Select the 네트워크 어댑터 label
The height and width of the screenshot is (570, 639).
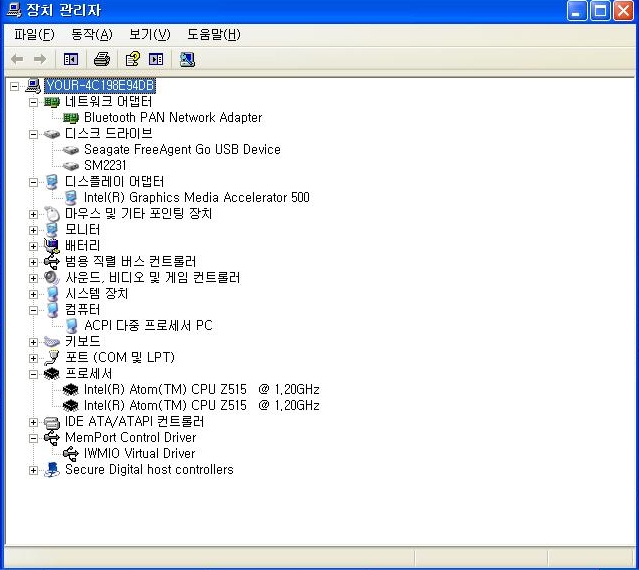click(108, 102)
